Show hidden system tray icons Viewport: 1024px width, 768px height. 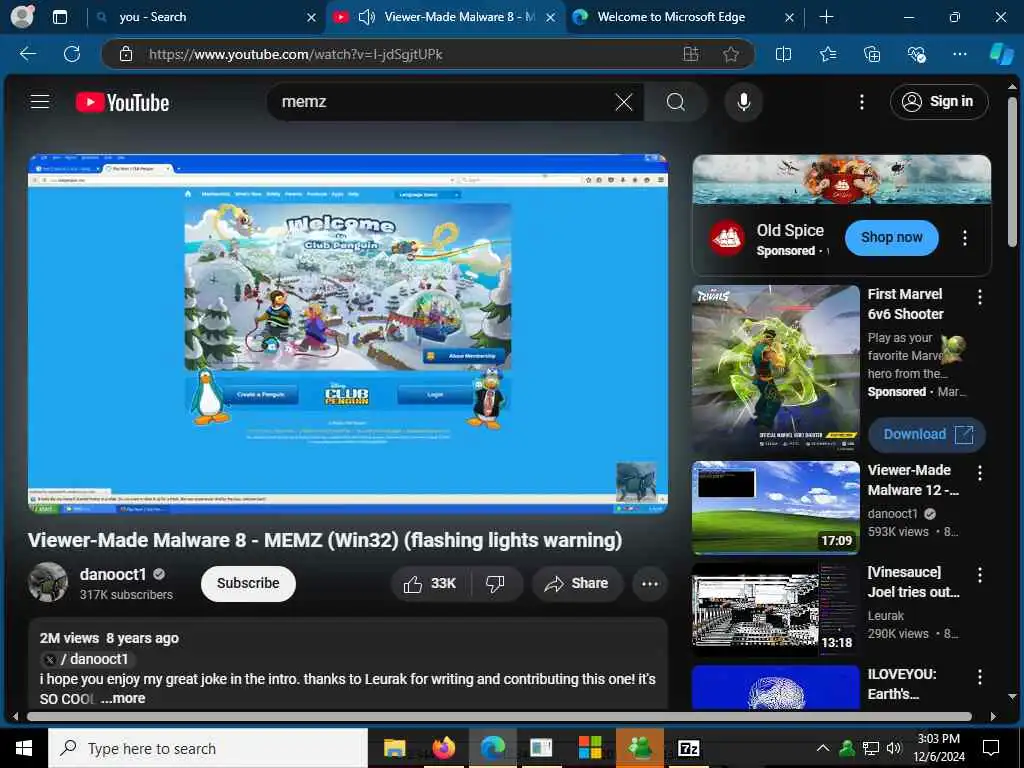point(823,748)
